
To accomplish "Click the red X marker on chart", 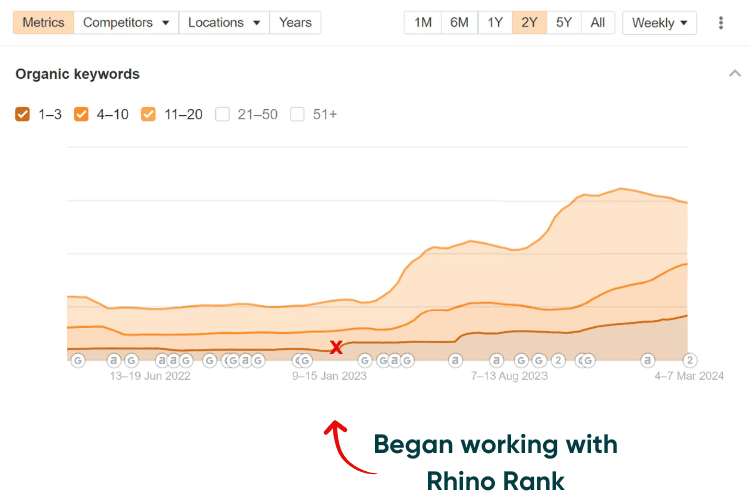I will pos(337,347).
